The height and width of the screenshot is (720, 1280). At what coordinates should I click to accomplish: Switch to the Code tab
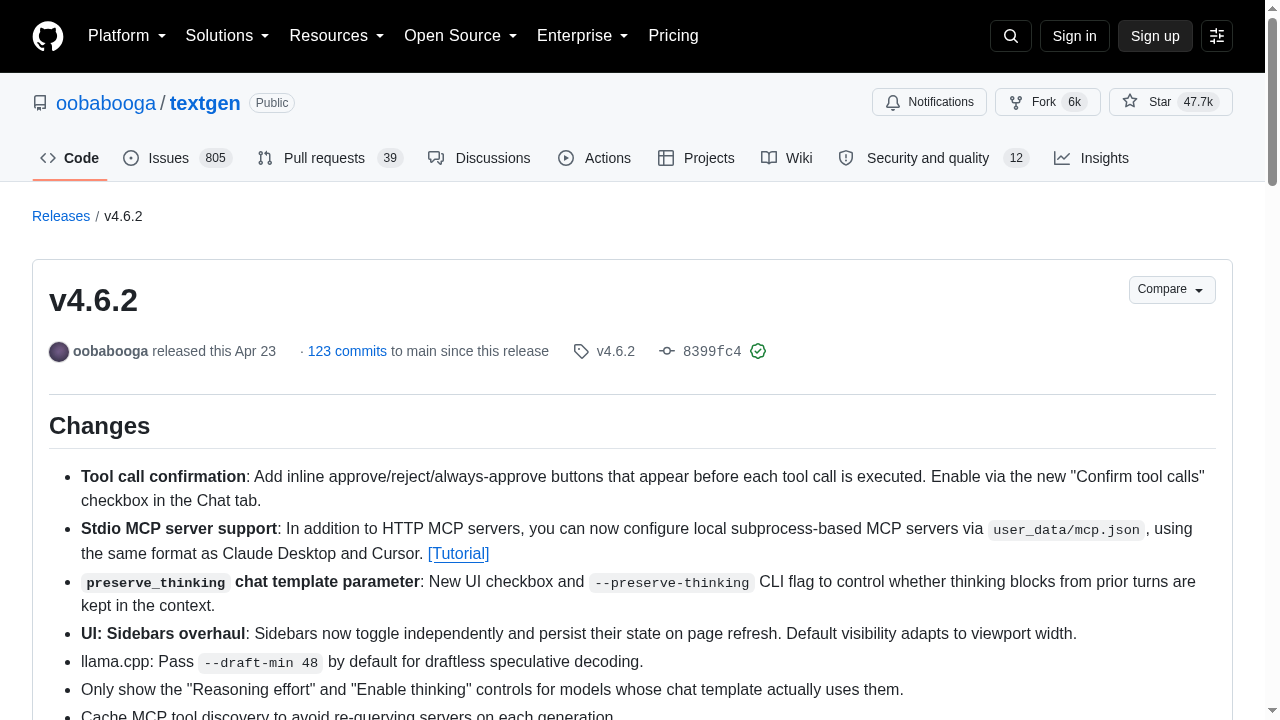pyautogui.click(x=70, y=158)
